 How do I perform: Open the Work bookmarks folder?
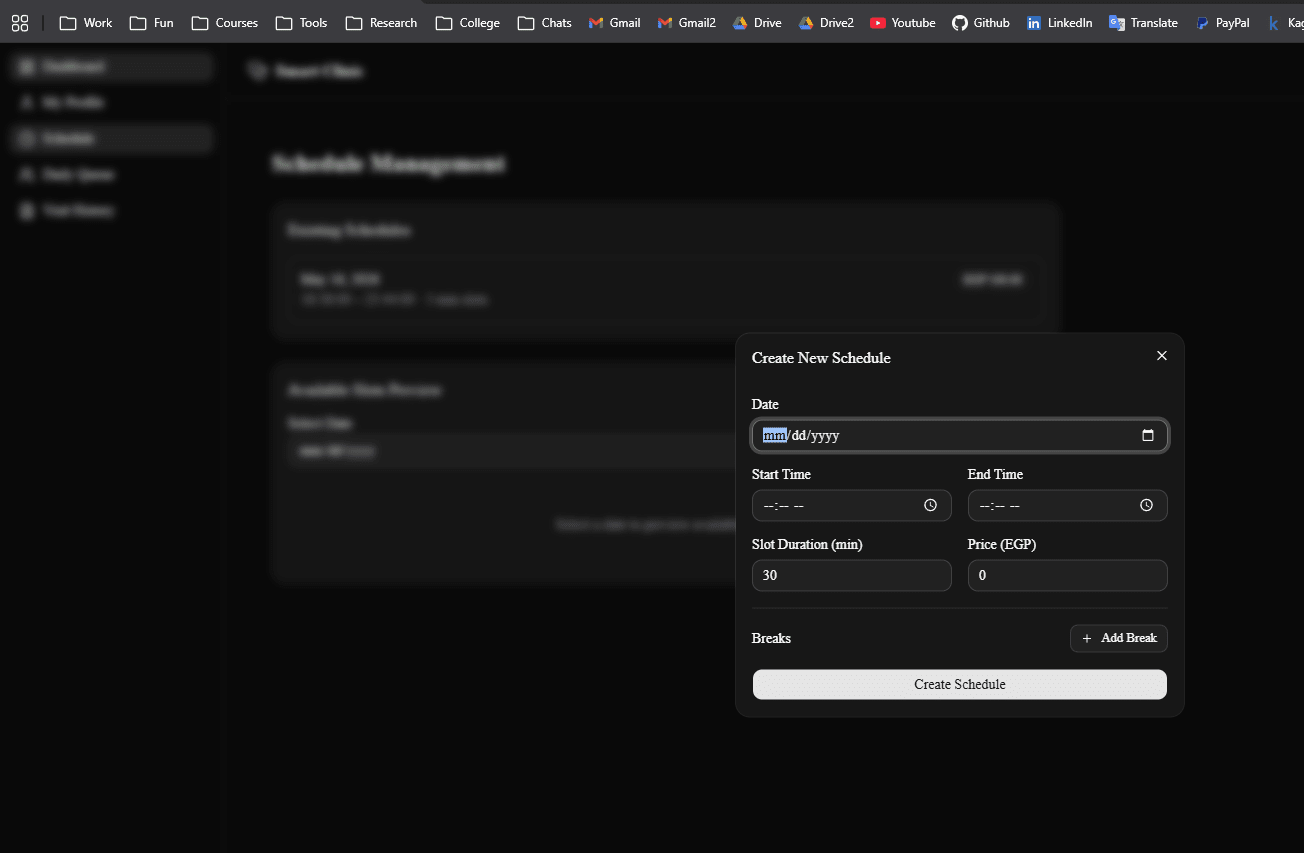(x=86, y=23)
